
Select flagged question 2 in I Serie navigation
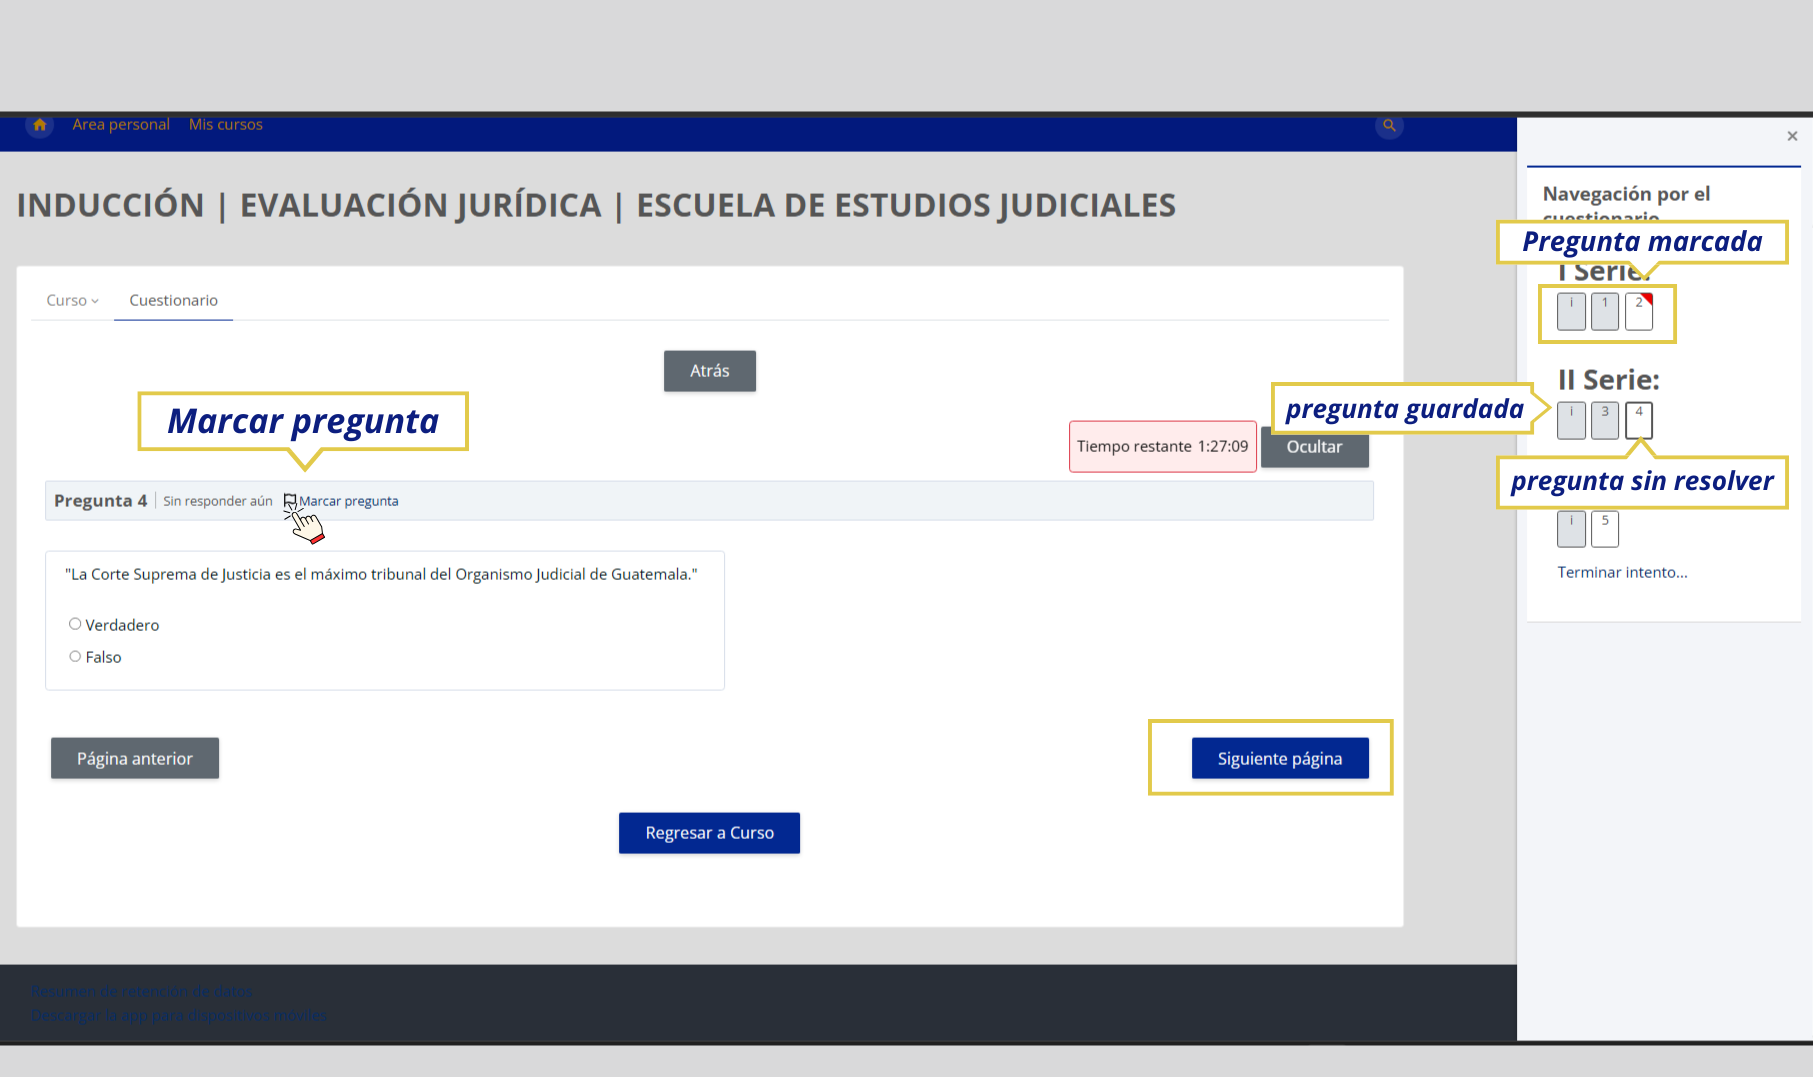click(x=1639, y=311)
